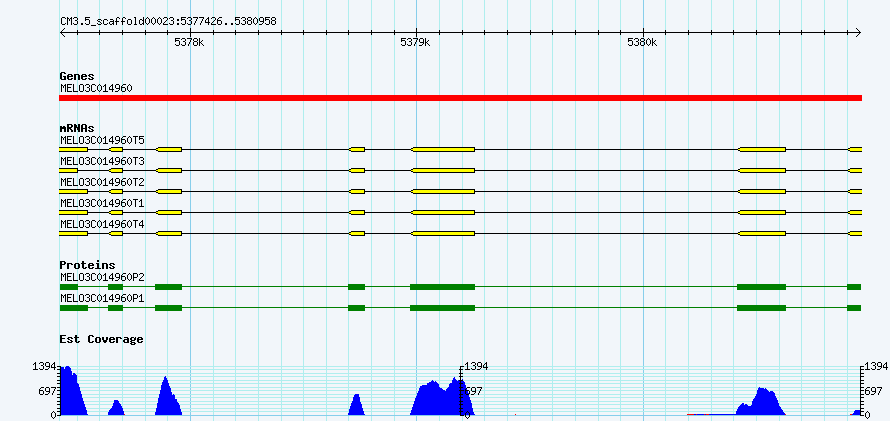Screen dimensions: 890x421
Task: Click the longest yellow exon of transcript MELO3C014960T5
Action: tap(443, 149)
